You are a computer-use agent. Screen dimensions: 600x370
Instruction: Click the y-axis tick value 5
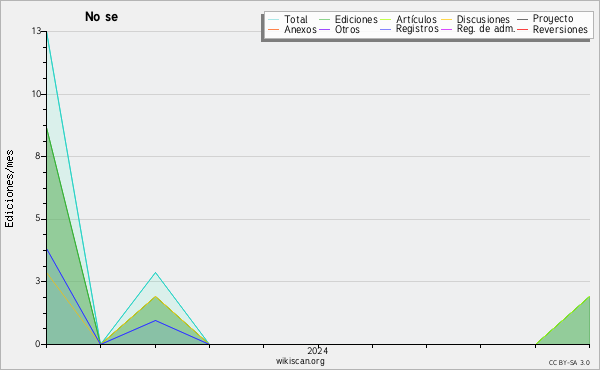(38, 218)
